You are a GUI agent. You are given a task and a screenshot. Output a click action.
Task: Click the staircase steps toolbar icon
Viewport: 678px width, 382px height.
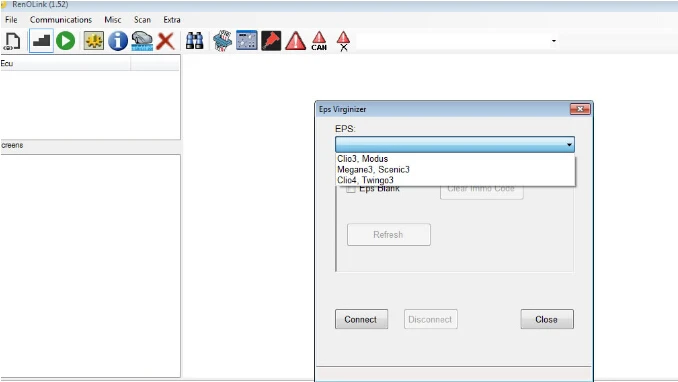click(41, 41)
